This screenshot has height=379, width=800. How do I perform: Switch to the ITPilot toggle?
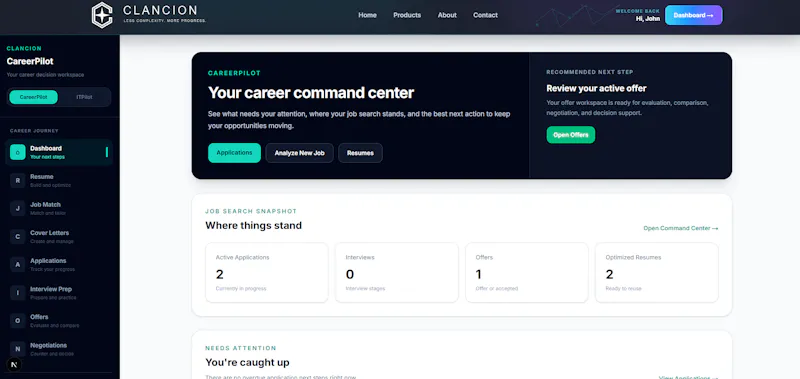84,97
